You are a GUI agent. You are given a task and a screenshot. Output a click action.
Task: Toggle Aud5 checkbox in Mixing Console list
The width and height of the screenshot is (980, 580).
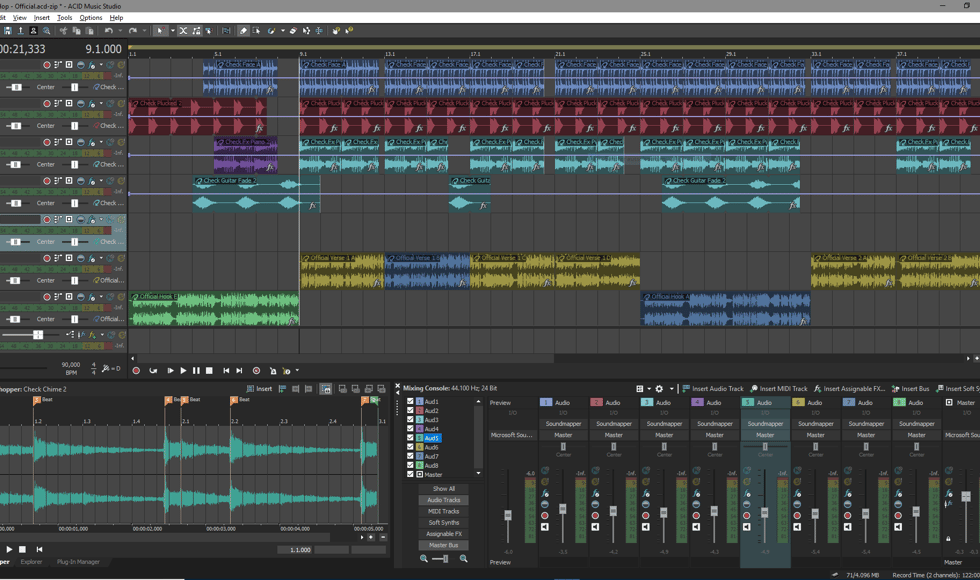(411, 438)
